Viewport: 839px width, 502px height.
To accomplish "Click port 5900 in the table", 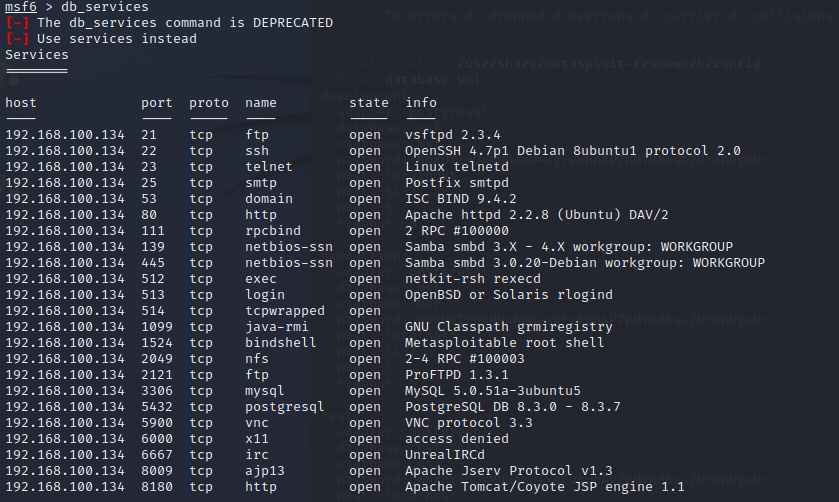I will tap(157, 423).
